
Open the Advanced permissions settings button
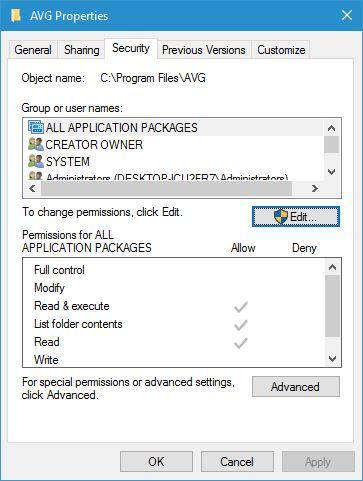[x=296, y=387]
